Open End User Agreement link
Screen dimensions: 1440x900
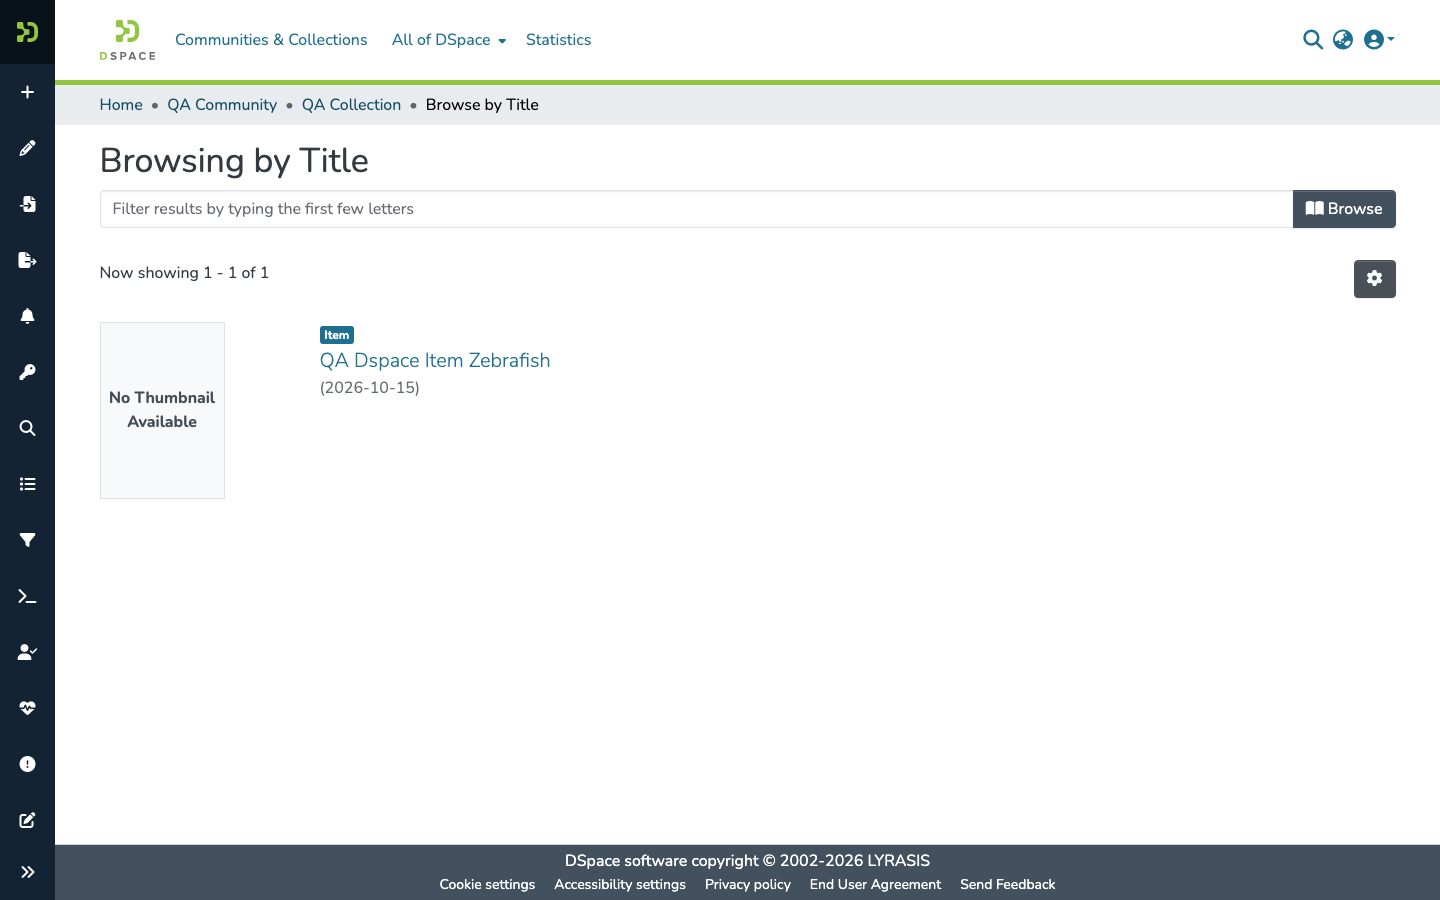[x=875, y=884]
